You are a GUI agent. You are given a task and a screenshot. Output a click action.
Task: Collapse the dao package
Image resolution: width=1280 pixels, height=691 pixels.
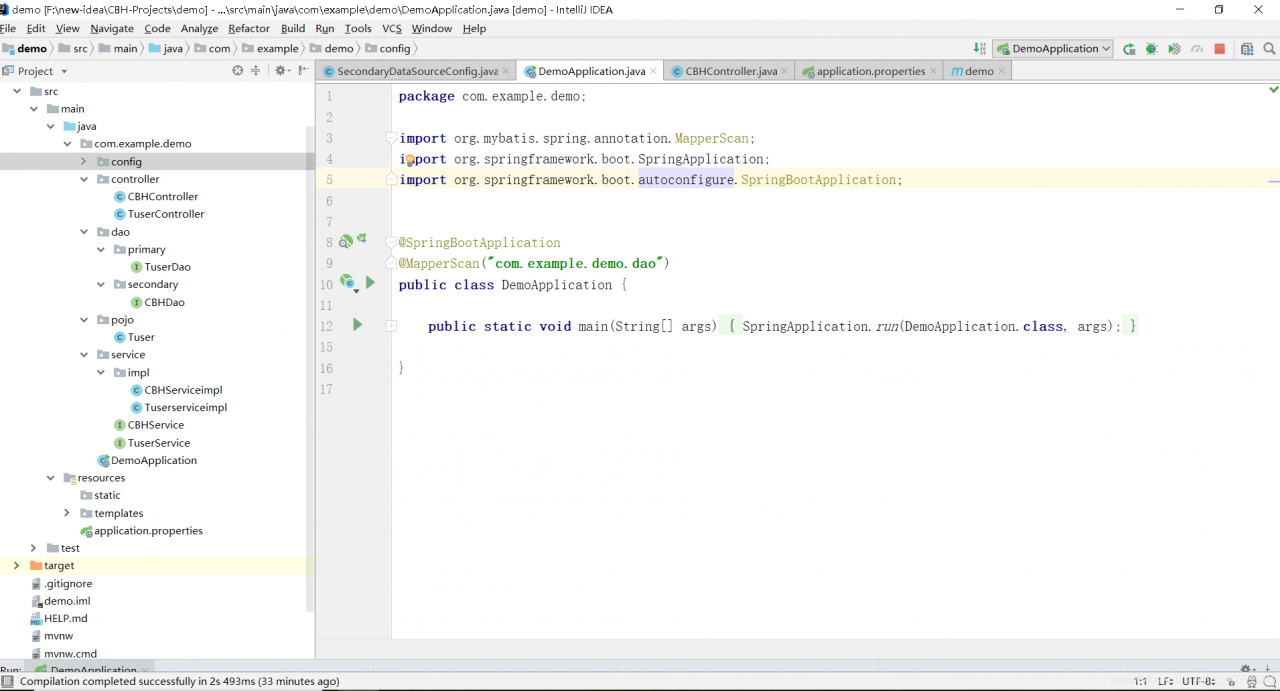[x=84, y=232]
